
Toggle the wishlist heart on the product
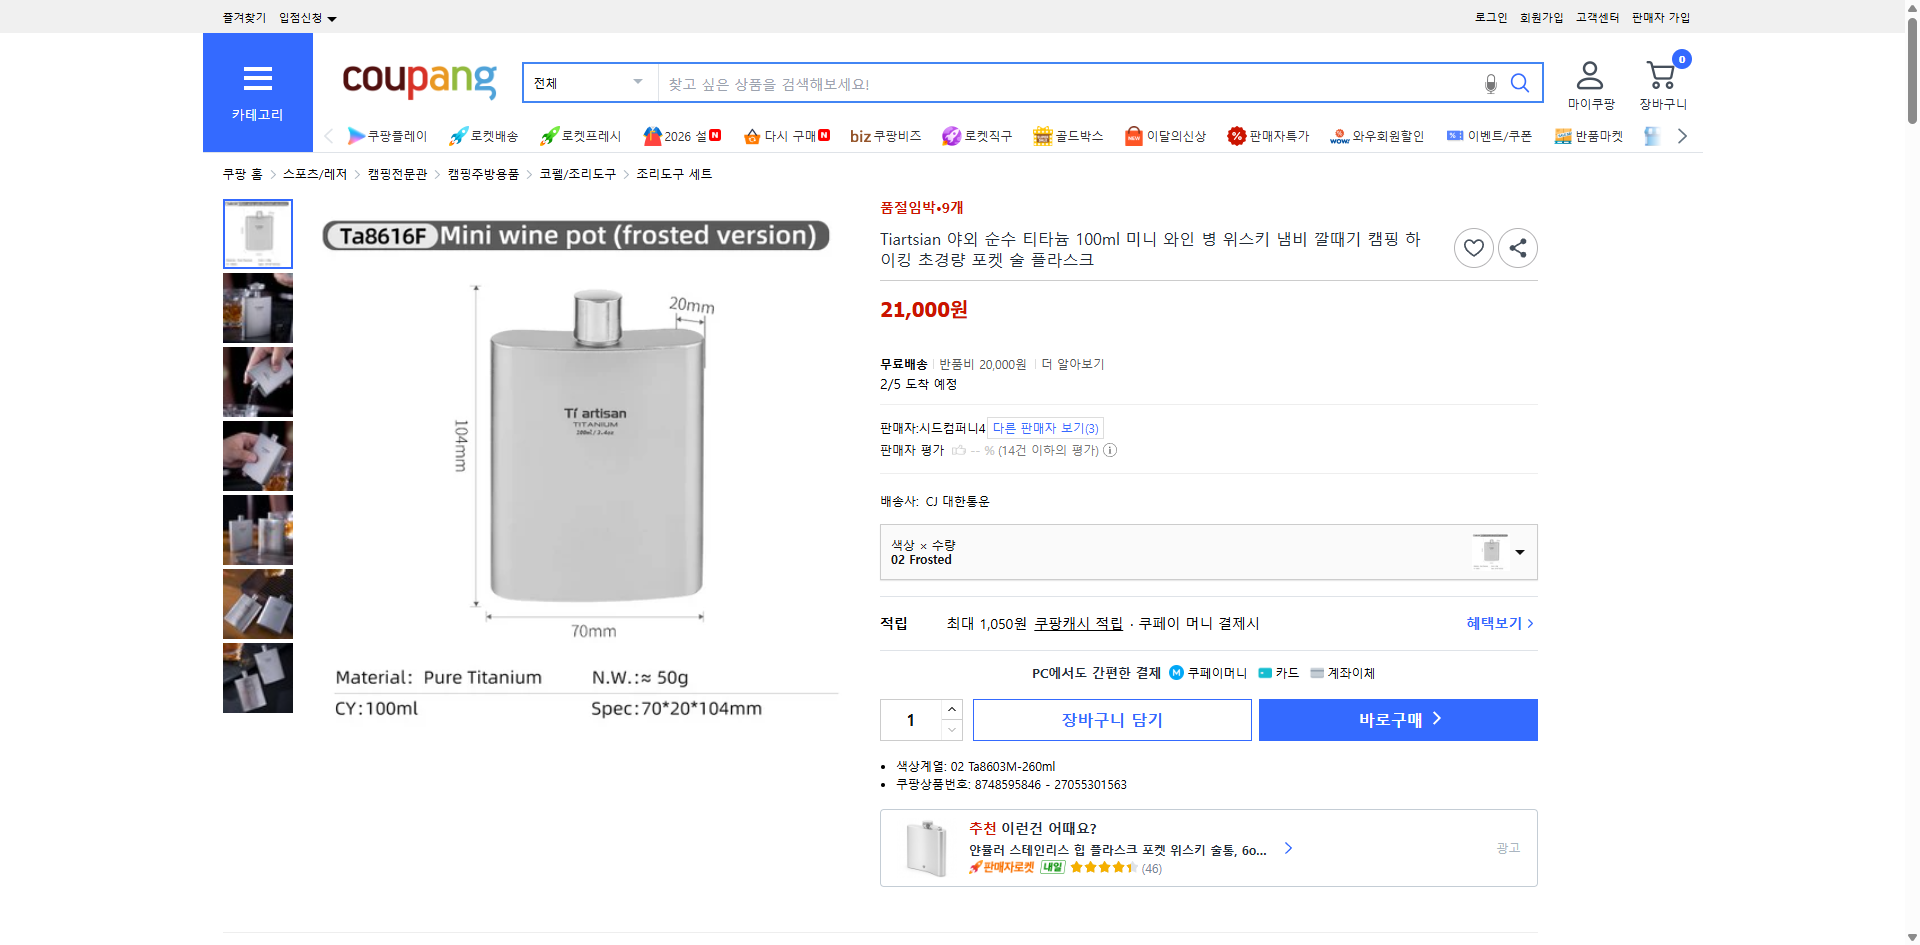click(x=1473, y=247)
